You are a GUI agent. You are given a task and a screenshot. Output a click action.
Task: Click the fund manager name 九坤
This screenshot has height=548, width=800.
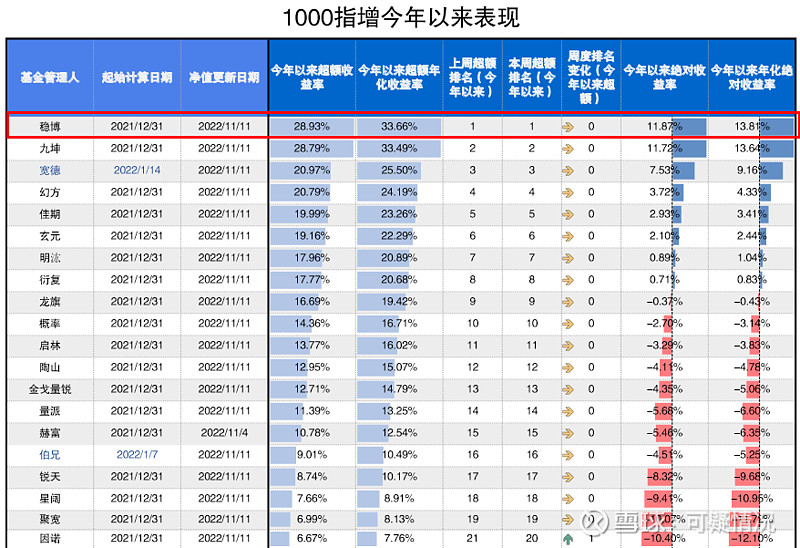(50, 148)
